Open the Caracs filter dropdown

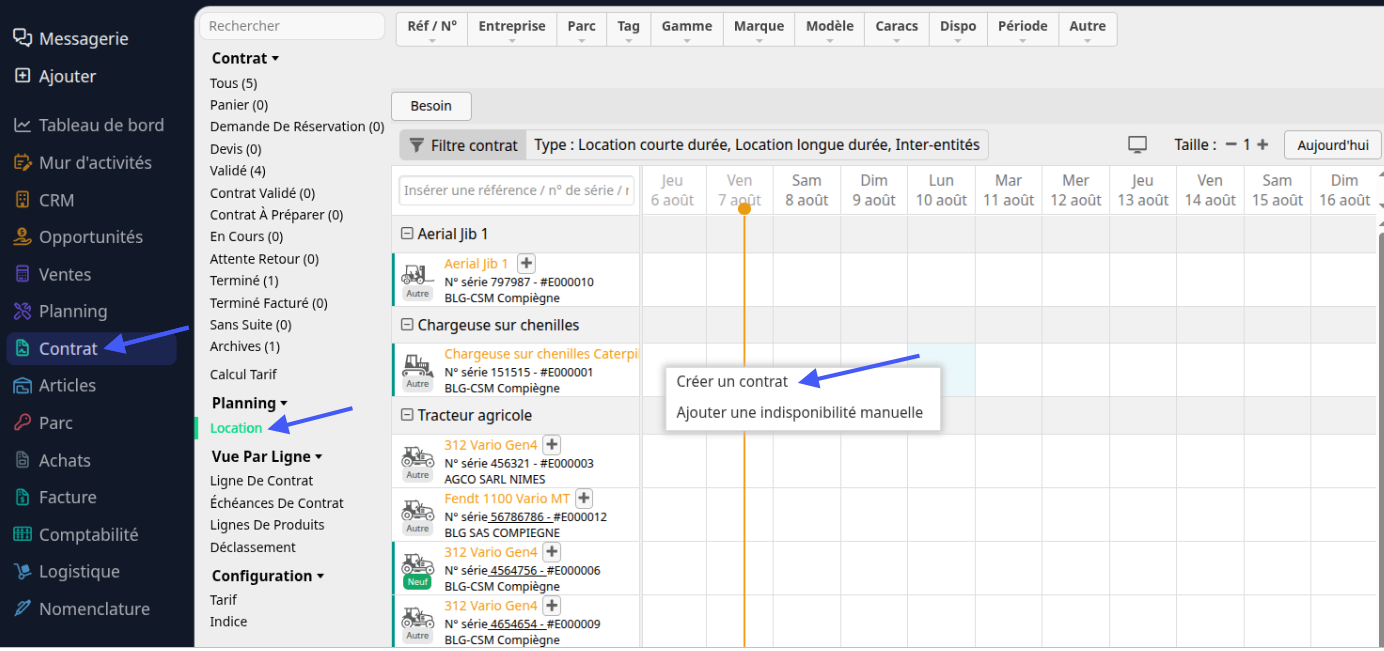(897, 30)
